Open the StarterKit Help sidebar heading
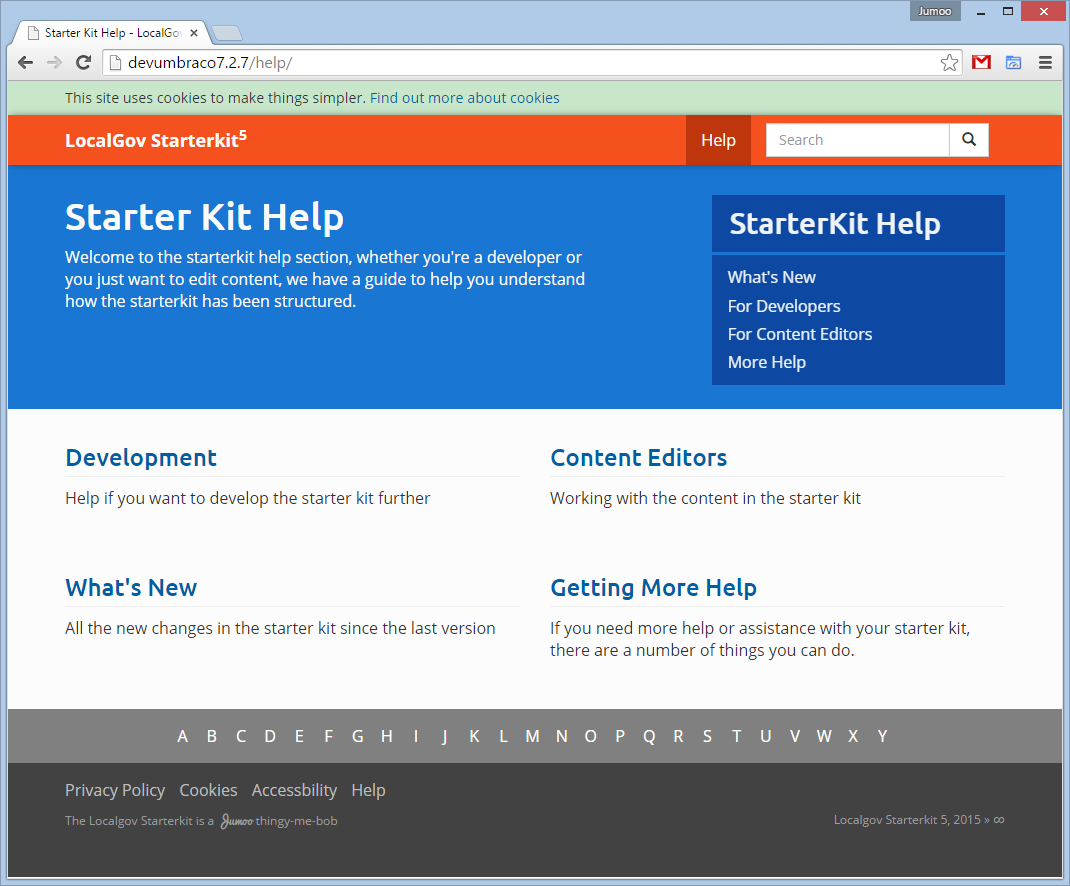Image resolution: width=1070 pixels, height=886 pixels. [x=835, y=224]
